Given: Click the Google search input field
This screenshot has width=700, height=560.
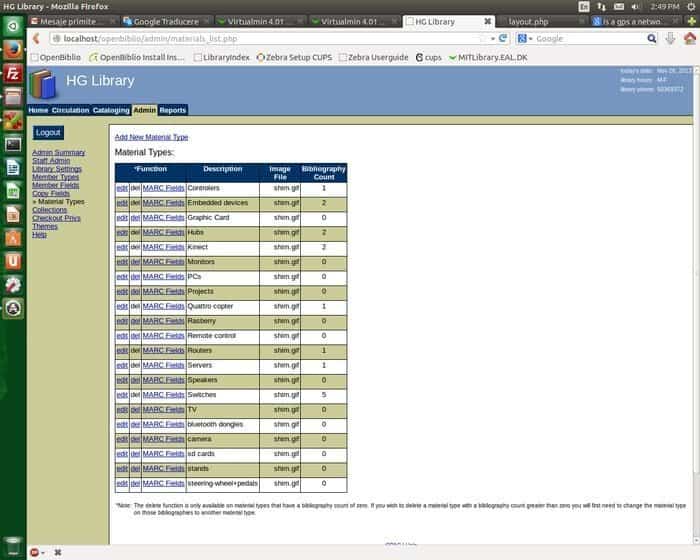Looking at the screenshot, I should 589,39.
